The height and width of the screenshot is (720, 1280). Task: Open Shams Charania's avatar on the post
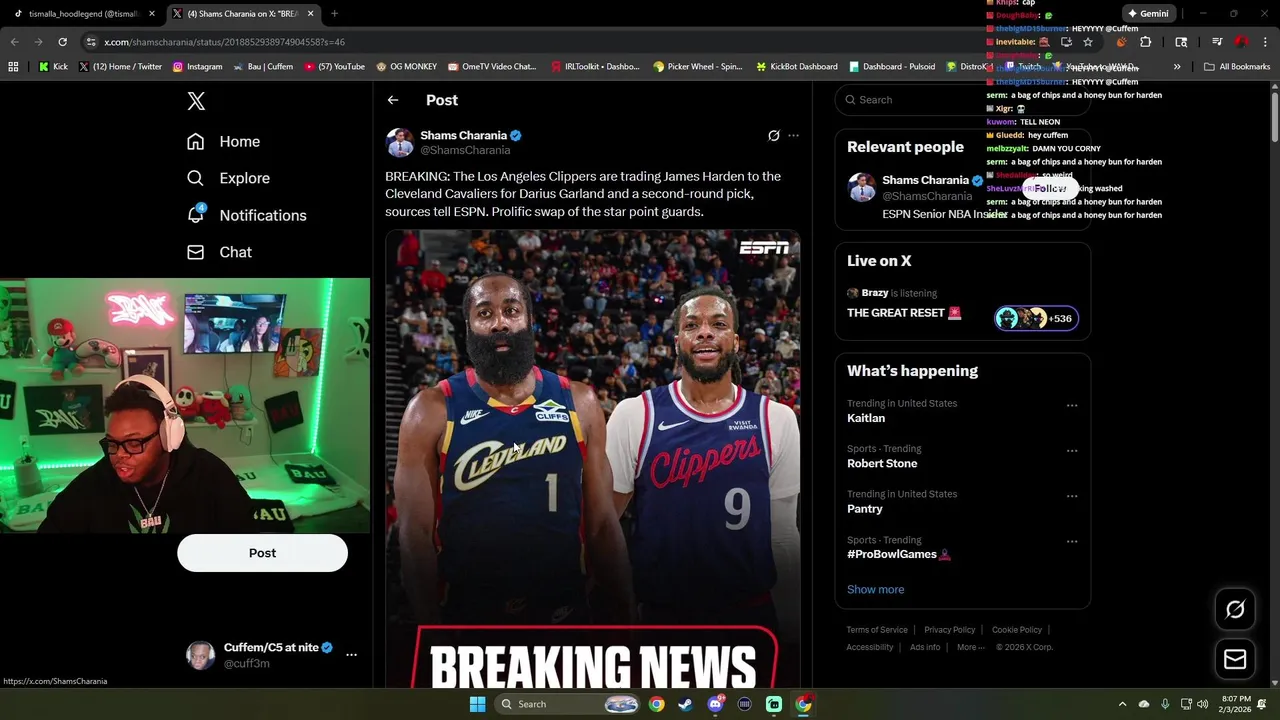tap(400, 142)
